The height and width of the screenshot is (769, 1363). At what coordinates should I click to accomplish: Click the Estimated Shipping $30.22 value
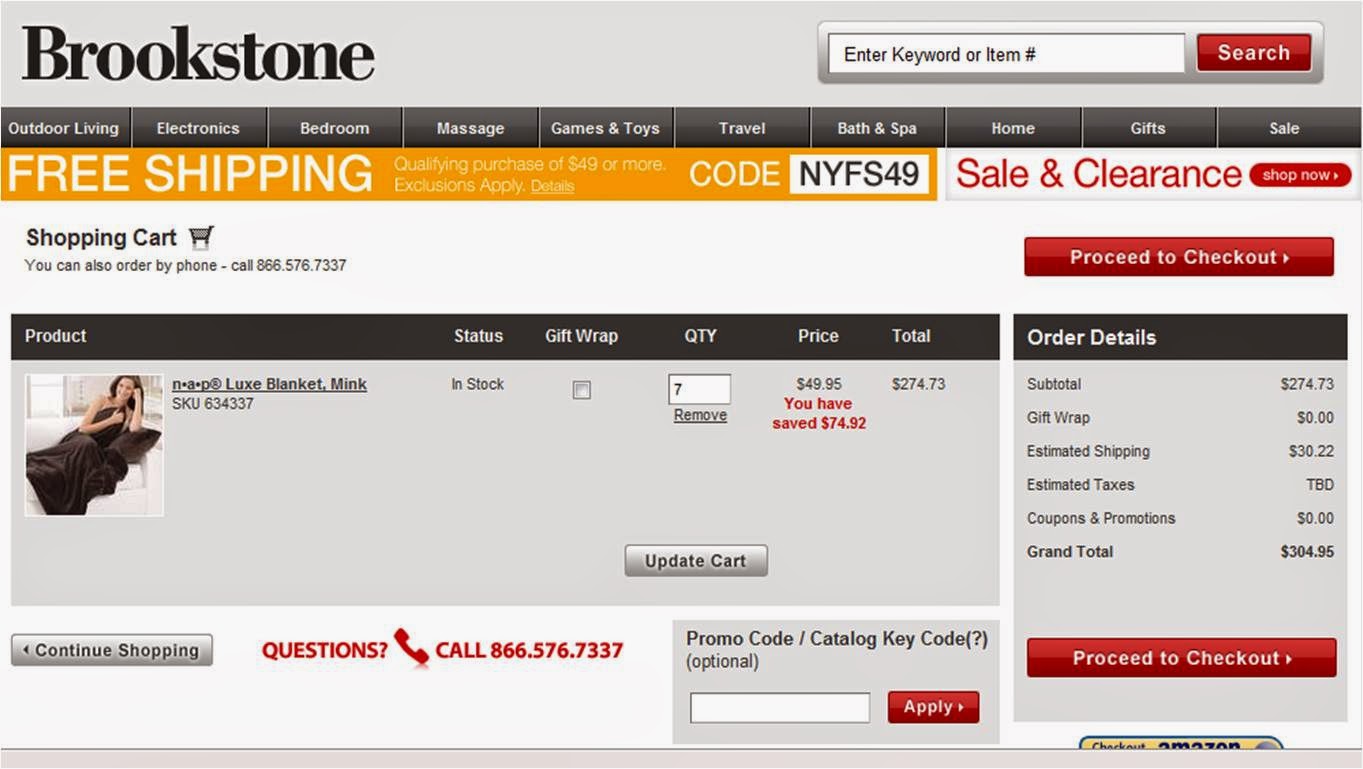tap(1311, 451)
